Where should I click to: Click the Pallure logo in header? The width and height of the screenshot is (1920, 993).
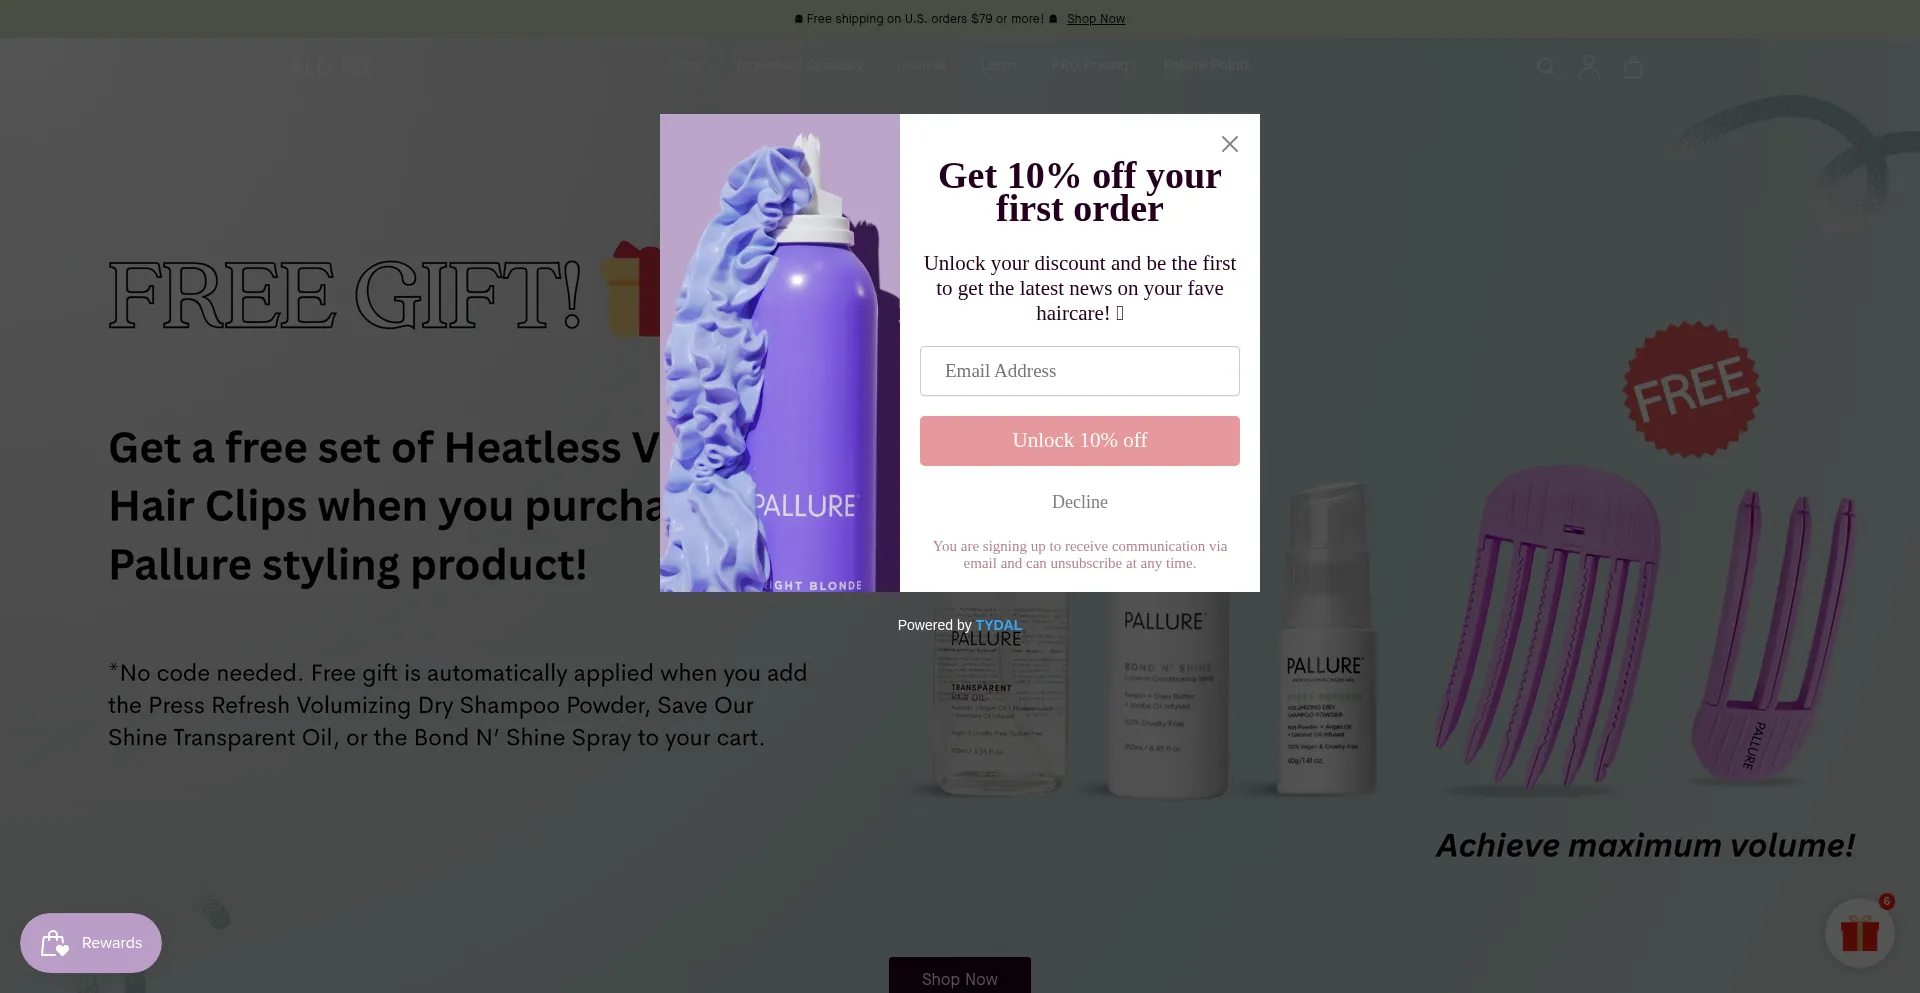[x=325, y=67]
